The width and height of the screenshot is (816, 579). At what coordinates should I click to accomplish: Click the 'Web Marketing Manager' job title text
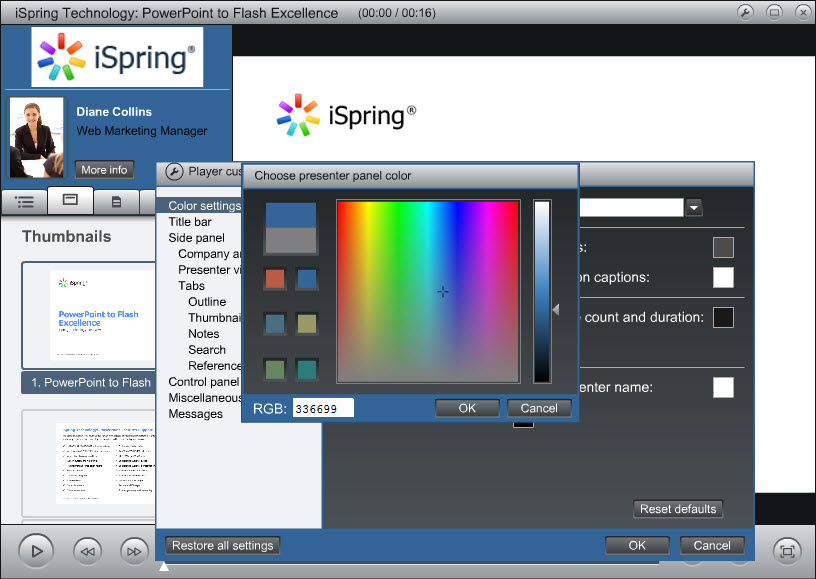[142, 131]
